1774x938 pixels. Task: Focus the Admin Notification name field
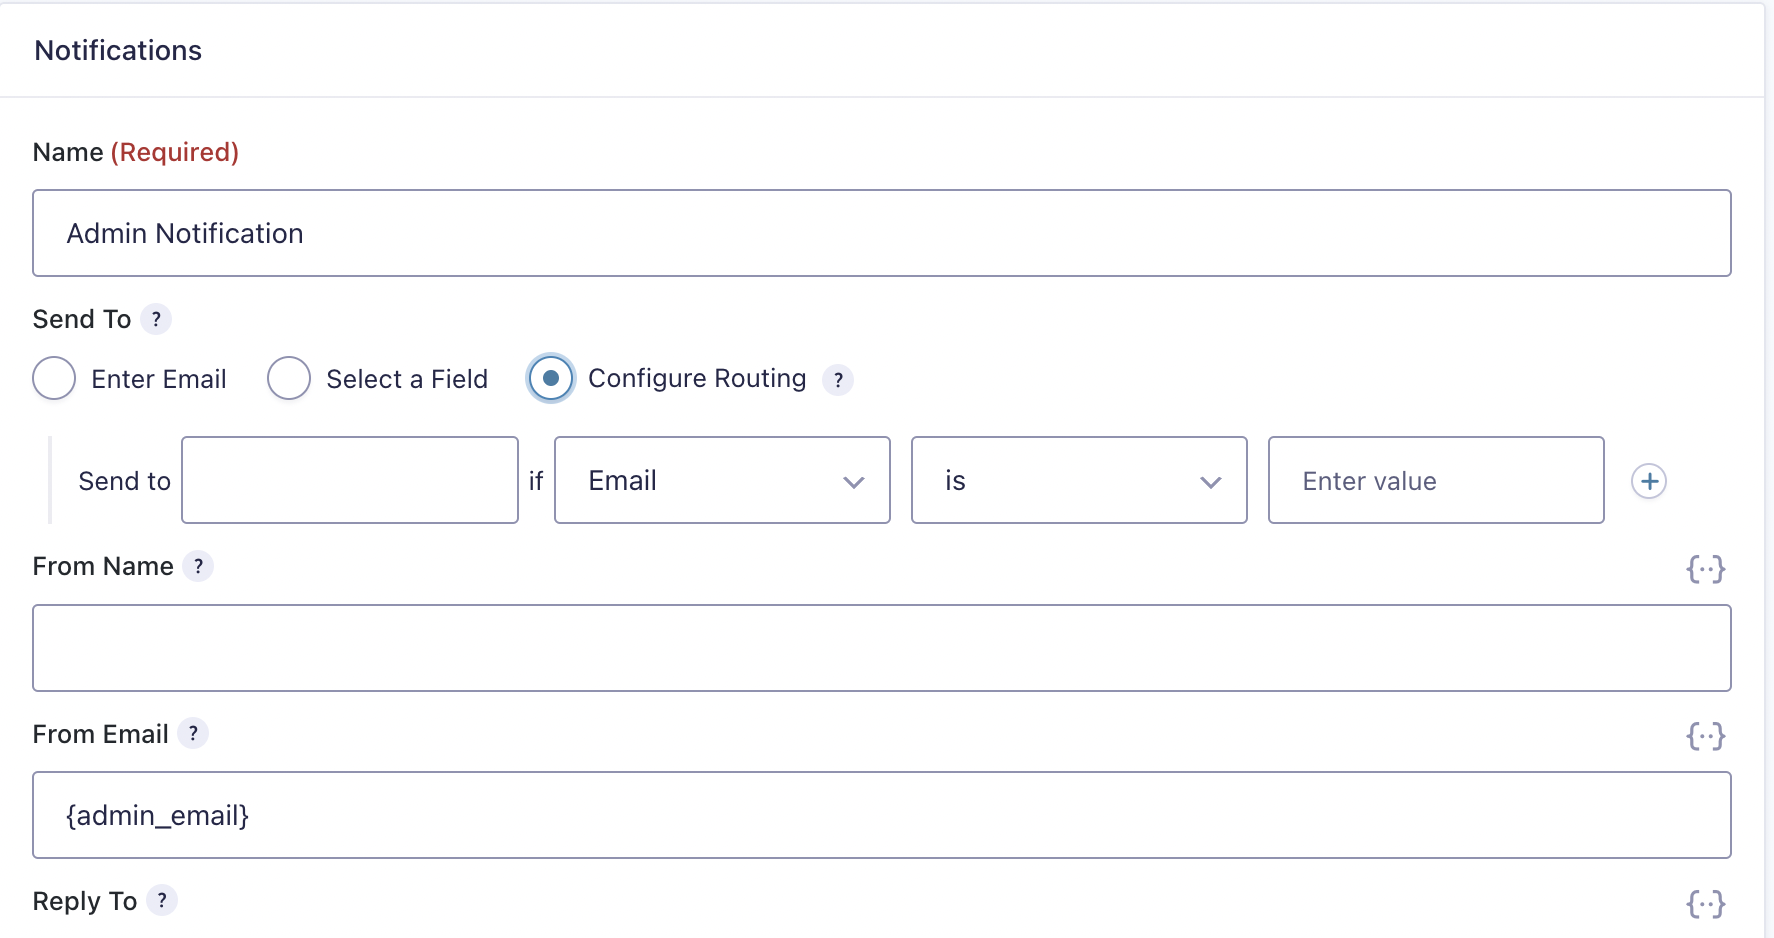pos(881,233)
